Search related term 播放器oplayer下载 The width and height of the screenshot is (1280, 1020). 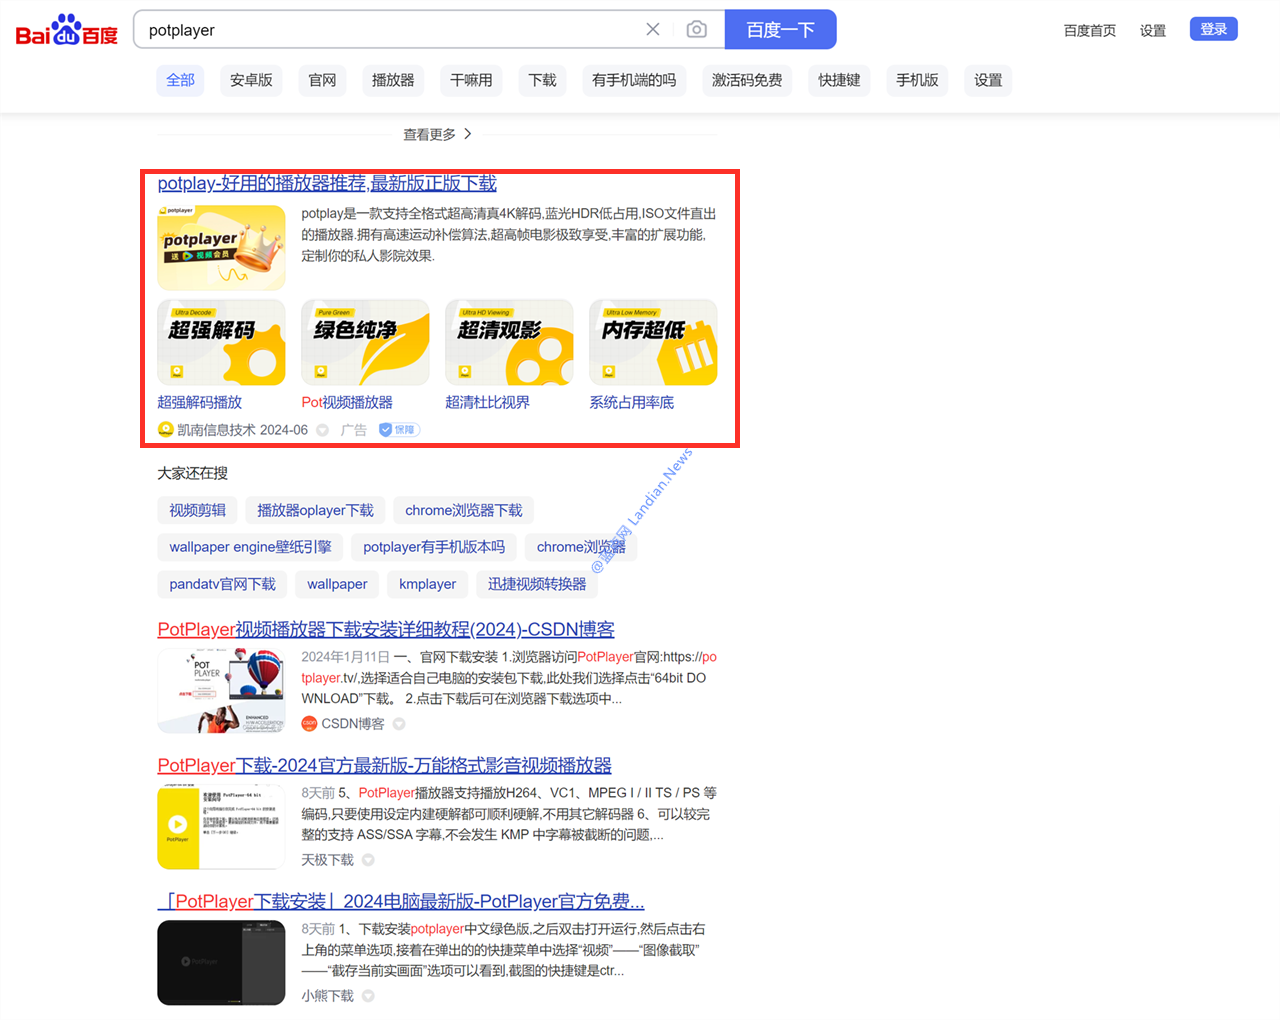tap(315, 510)
